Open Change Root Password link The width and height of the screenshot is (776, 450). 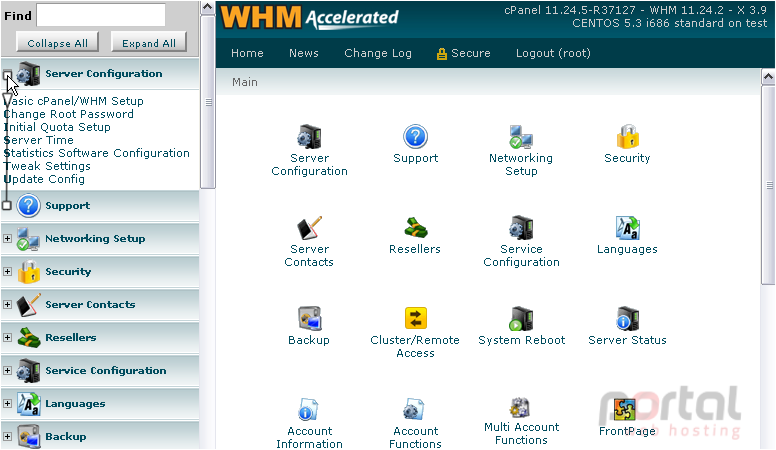click(x=69, y=114)
